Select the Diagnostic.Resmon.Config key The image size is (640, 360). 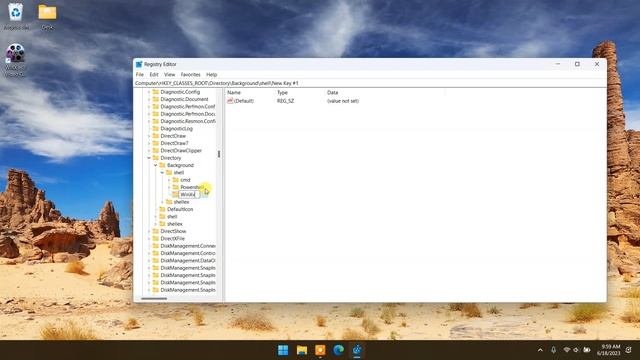(x=188, y=121)
